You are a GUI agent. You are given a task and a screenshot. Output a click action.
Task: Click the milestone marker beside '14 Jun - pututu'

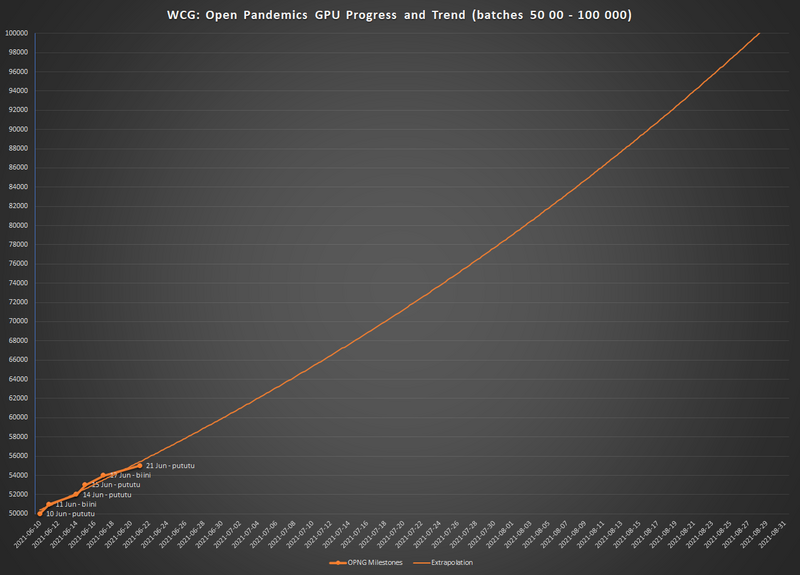(76, 494)
